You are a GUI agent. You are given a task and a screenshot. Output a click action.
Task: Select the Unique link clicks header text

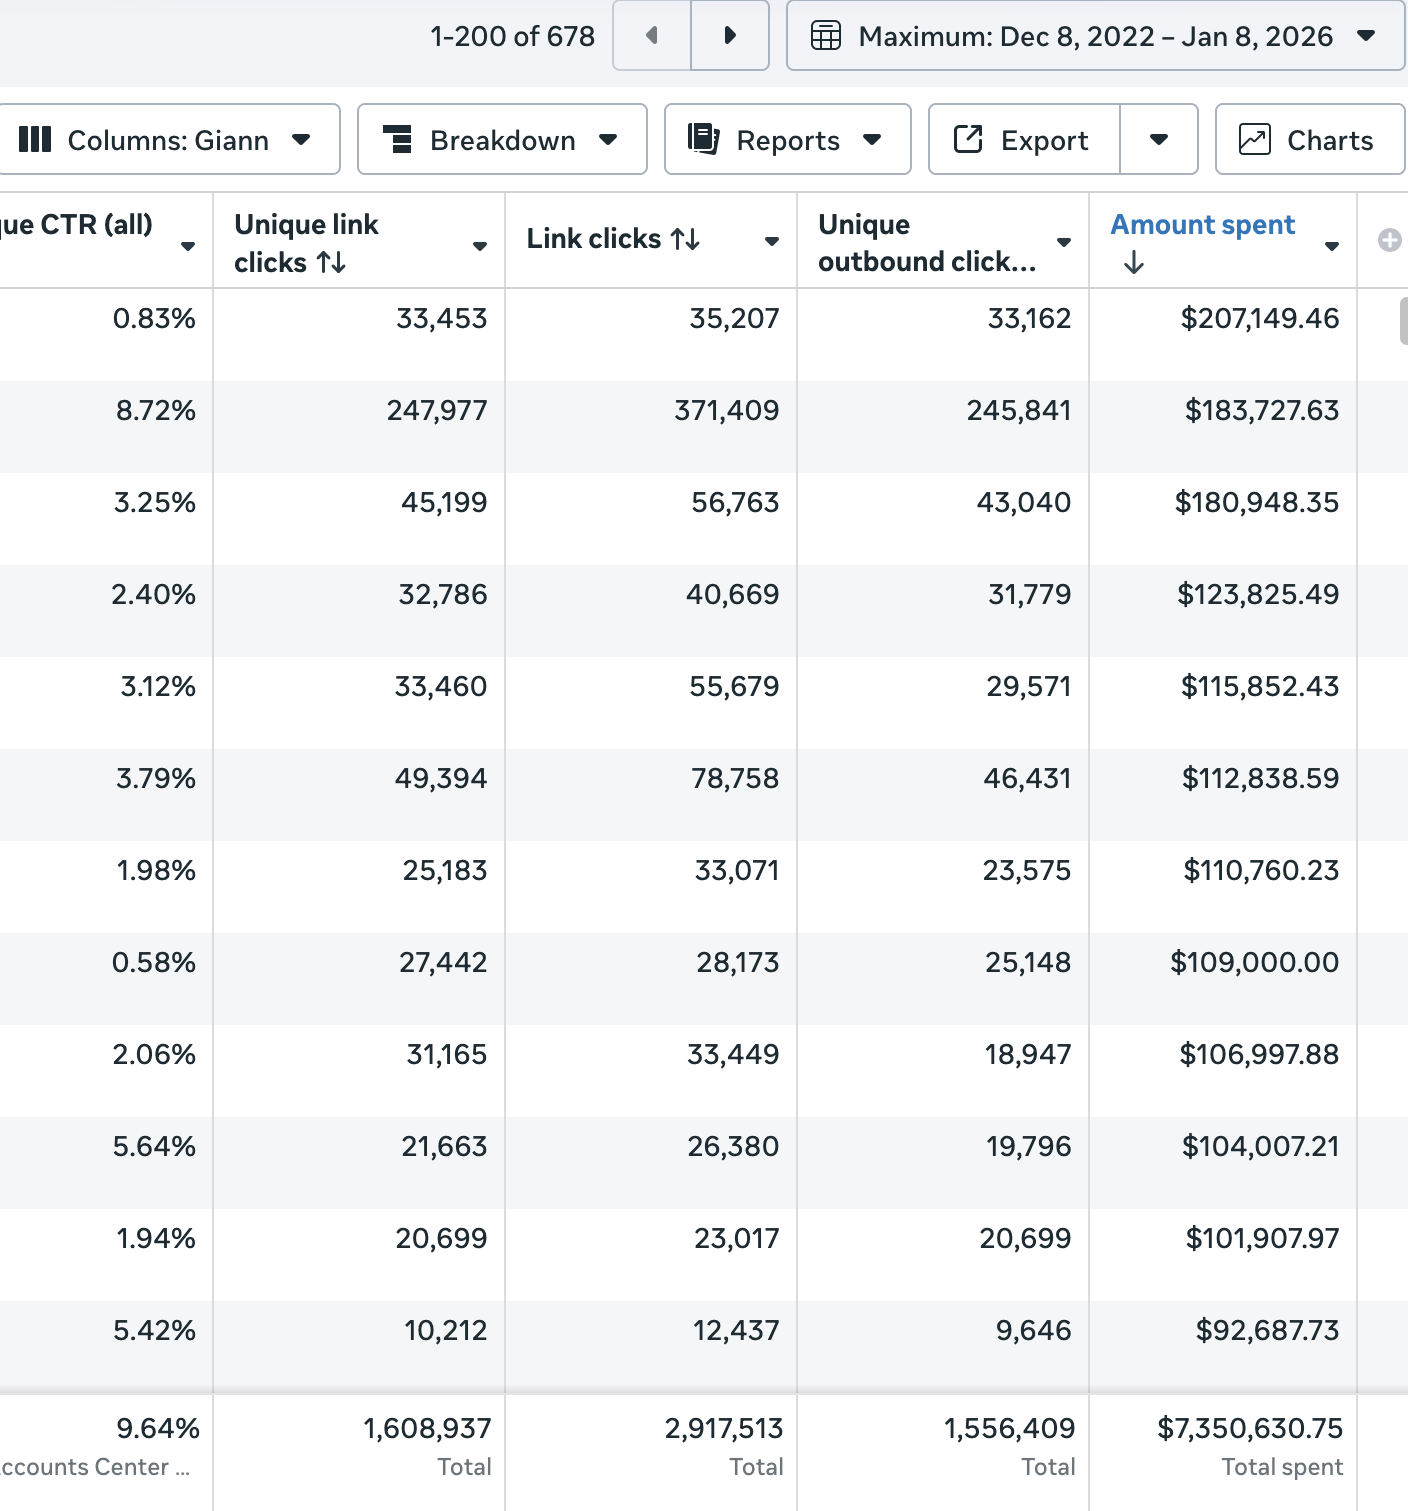click(306, 243)
